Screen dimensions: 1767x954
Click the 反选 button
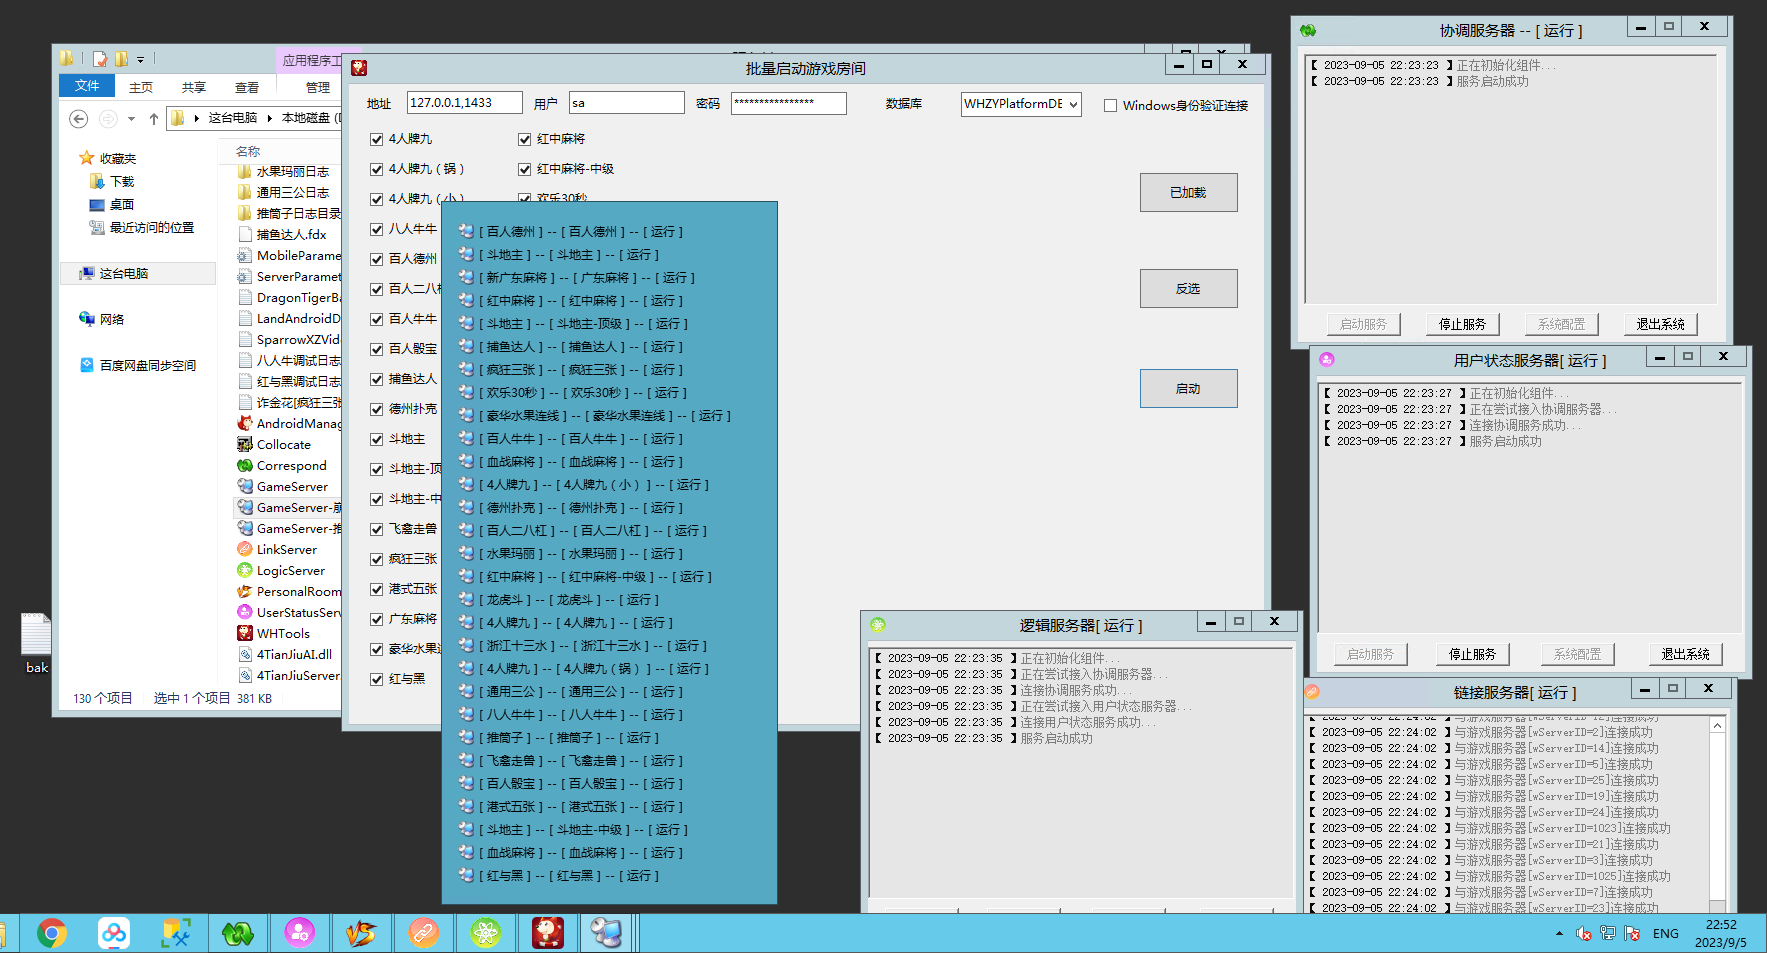click(x=1188, y=289)
